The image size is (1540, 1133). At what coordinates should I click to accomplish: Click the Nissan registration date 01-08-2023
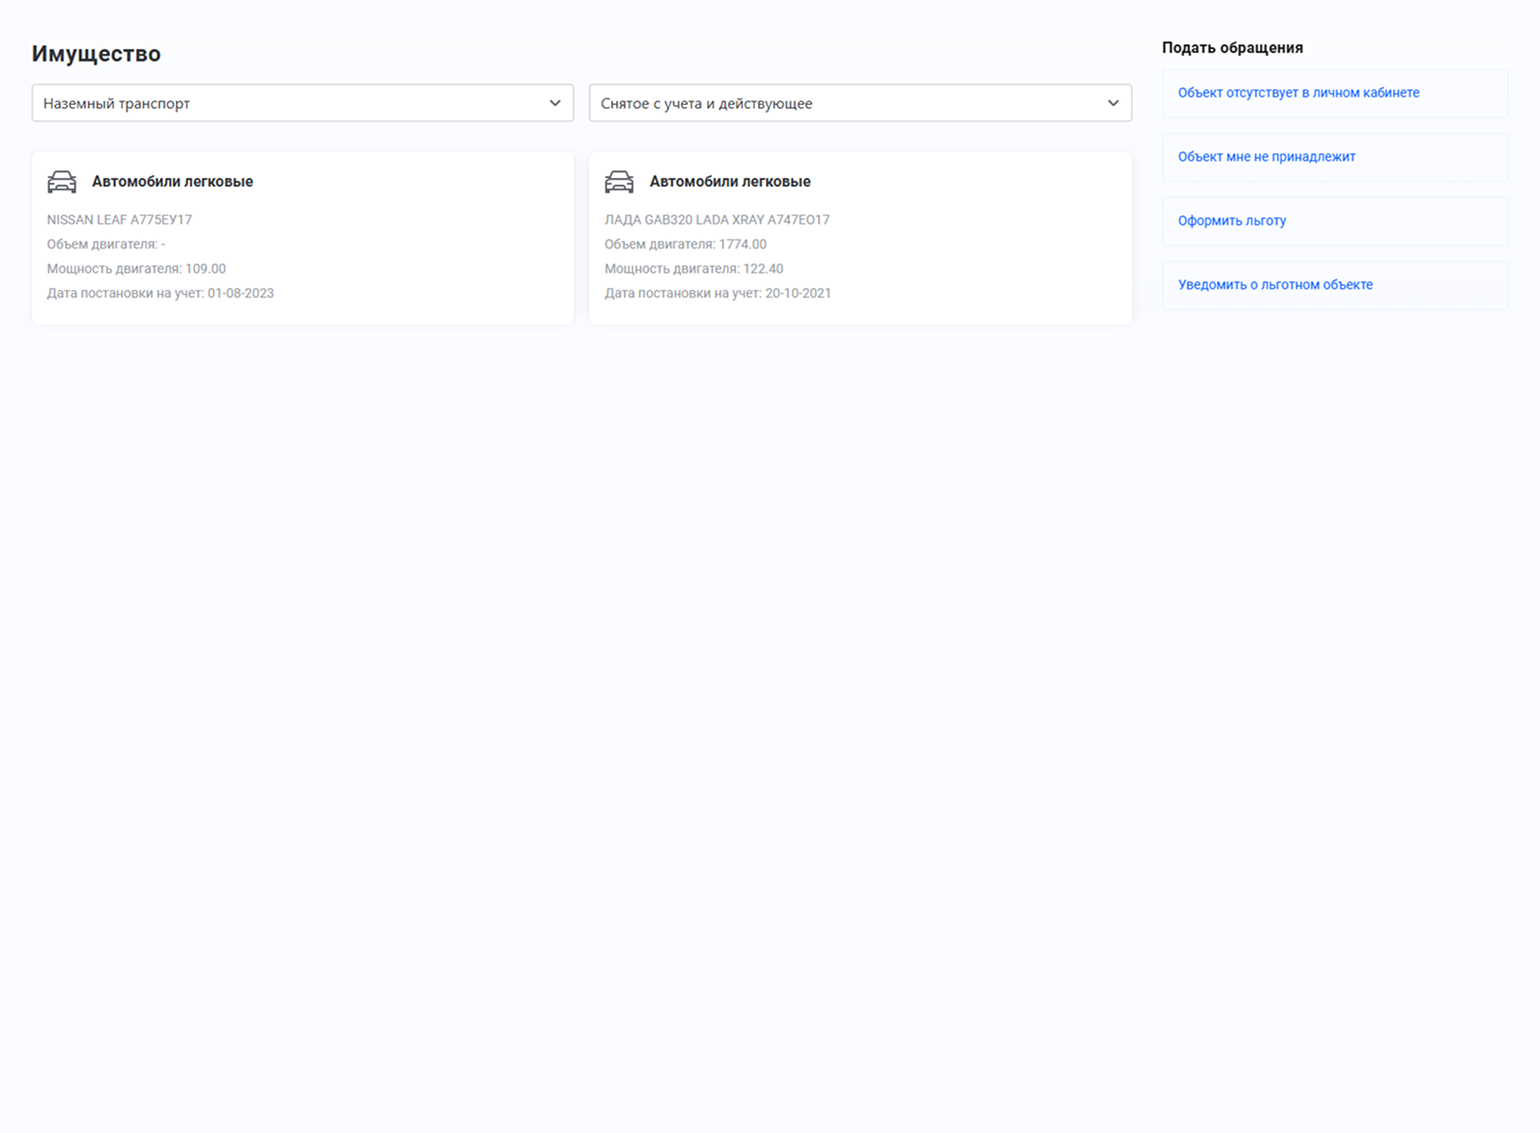coord(240,293)
